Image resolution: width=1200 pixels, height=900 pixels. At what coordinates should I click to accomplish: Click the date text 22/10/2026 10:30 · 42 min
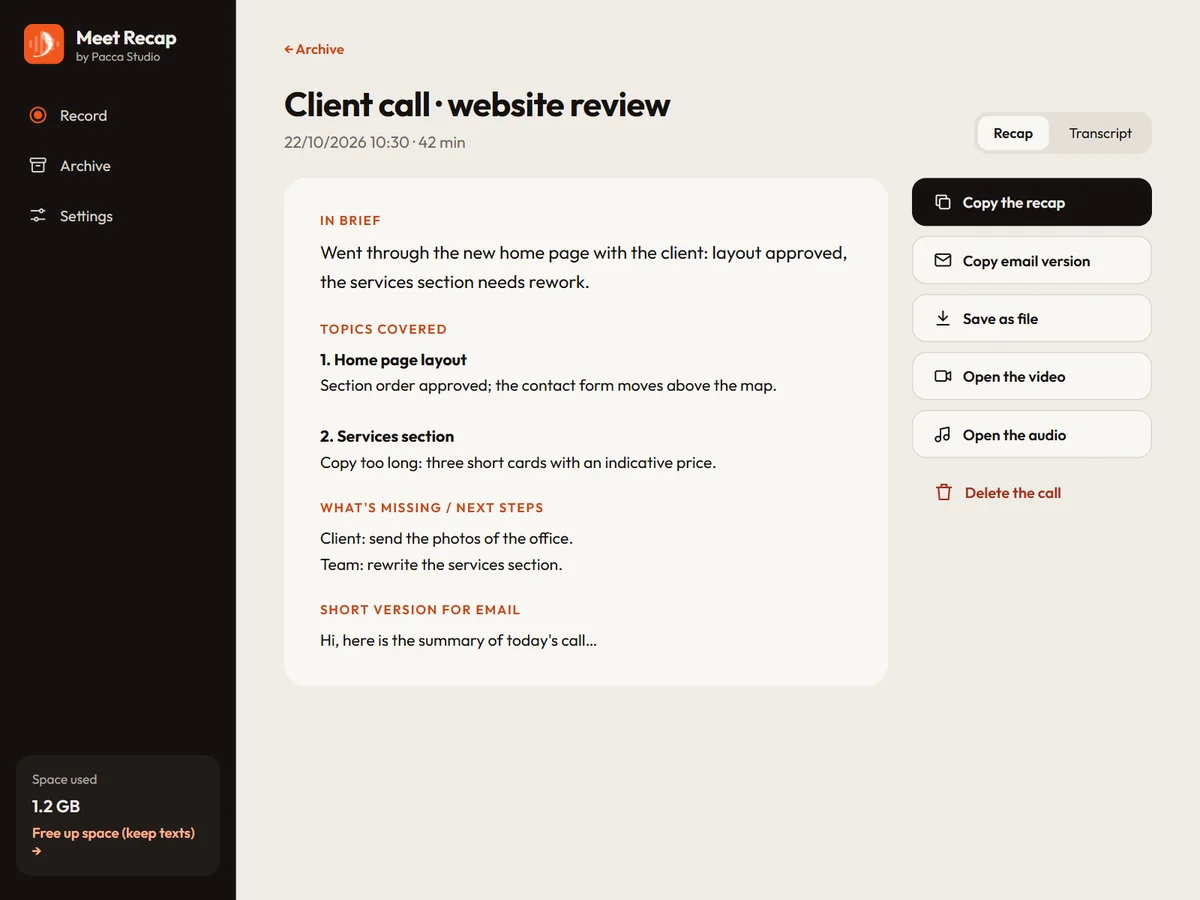point(375,142)
